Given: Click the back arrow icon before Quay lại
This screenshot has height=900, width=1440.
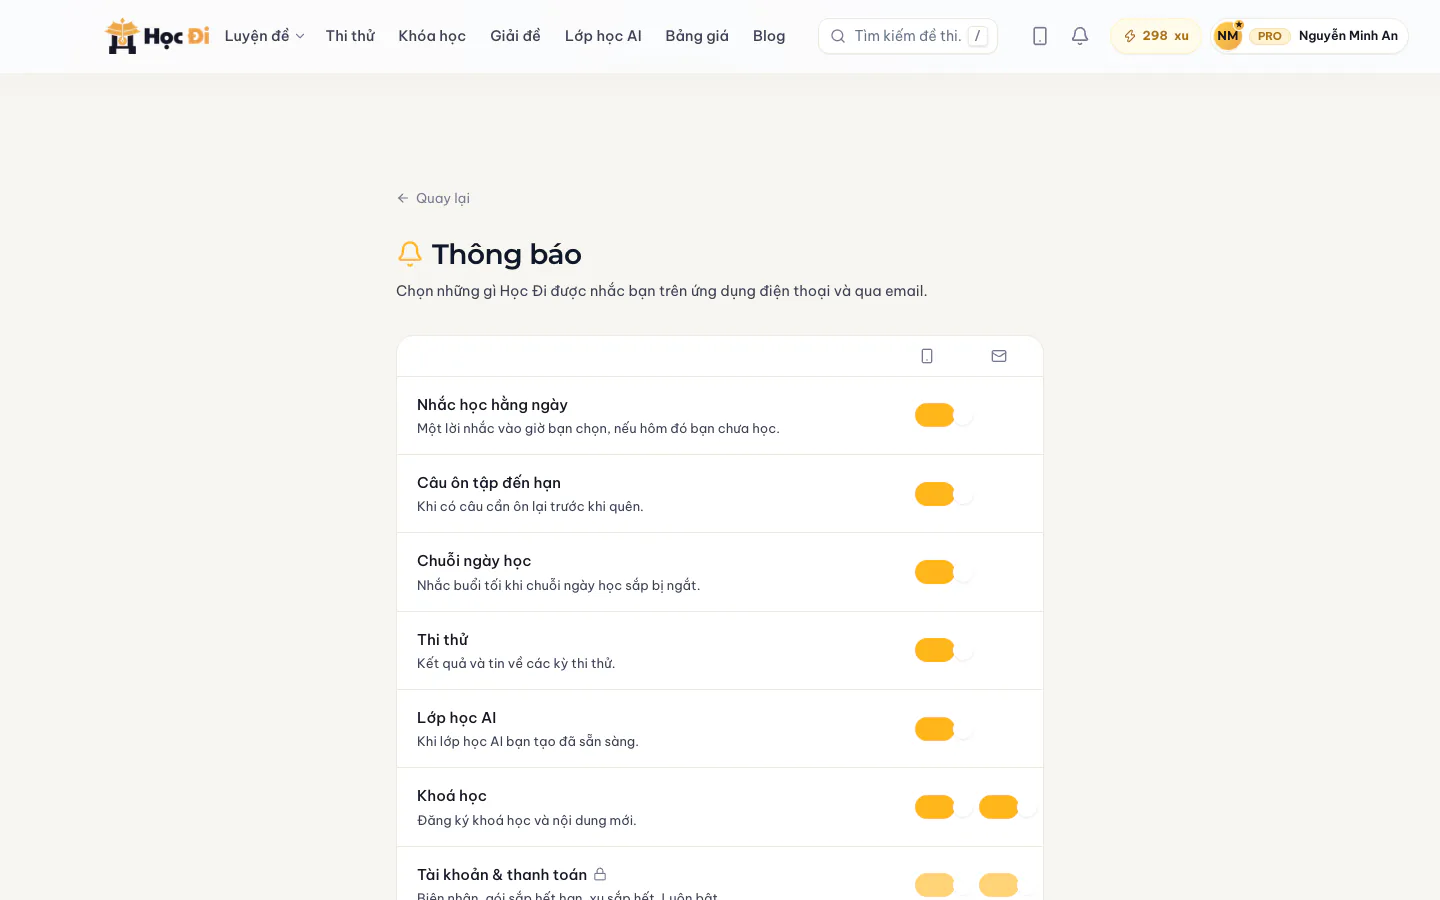Looking at the screenshot, I should pos(403,198).
